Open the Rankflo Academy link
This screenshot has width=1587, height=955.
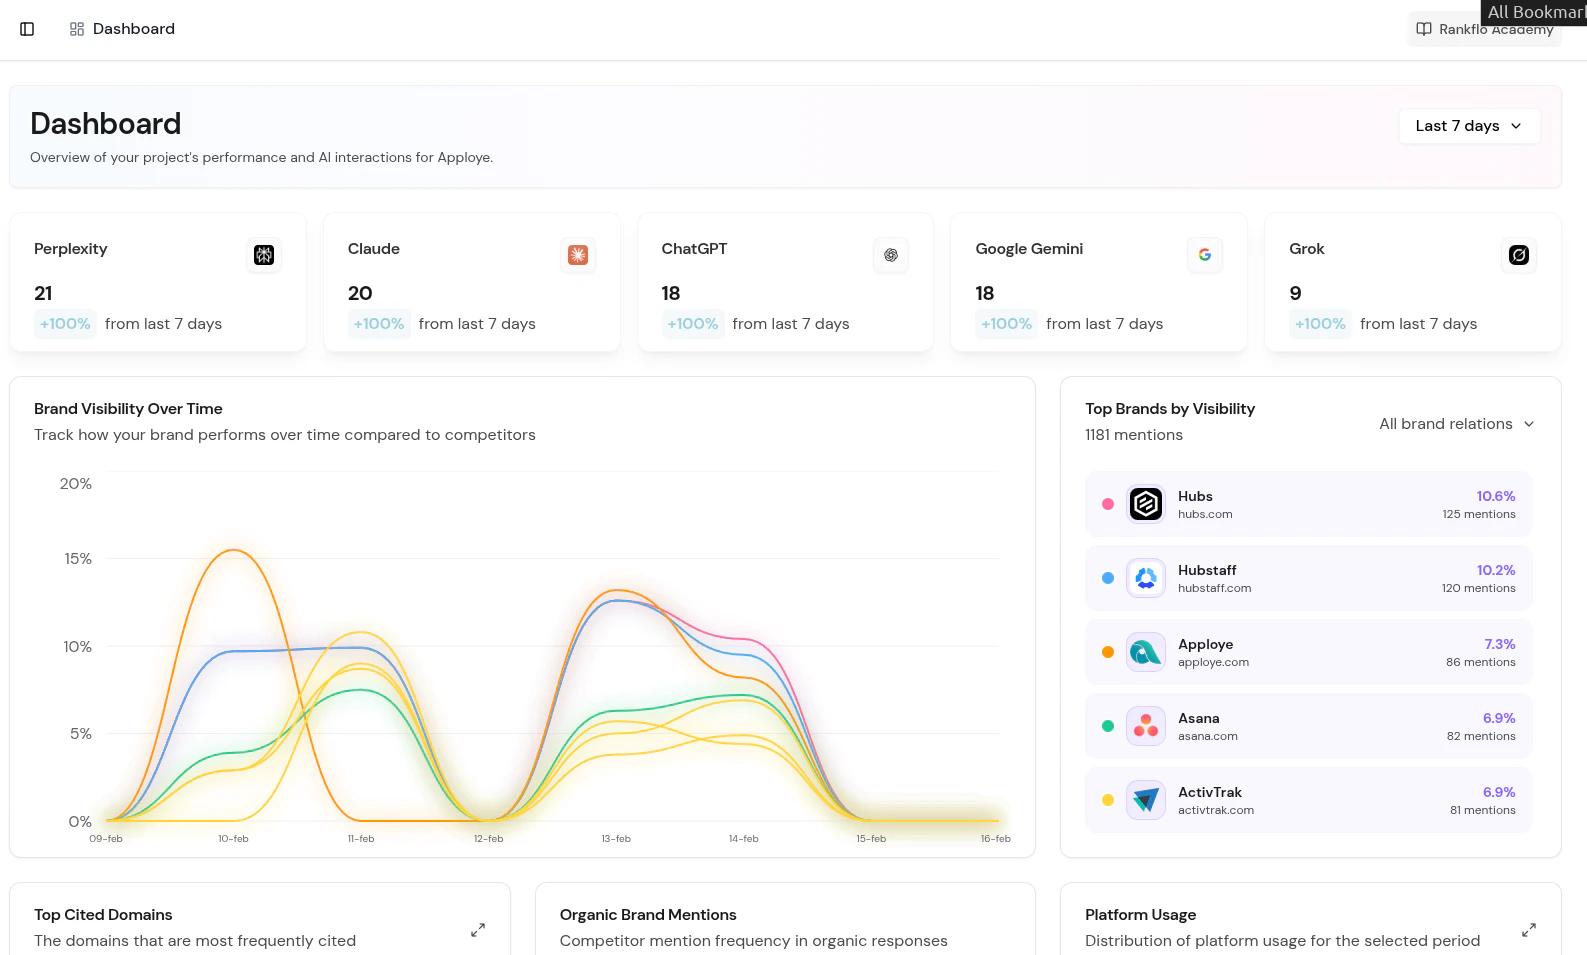pos(1485,29)
